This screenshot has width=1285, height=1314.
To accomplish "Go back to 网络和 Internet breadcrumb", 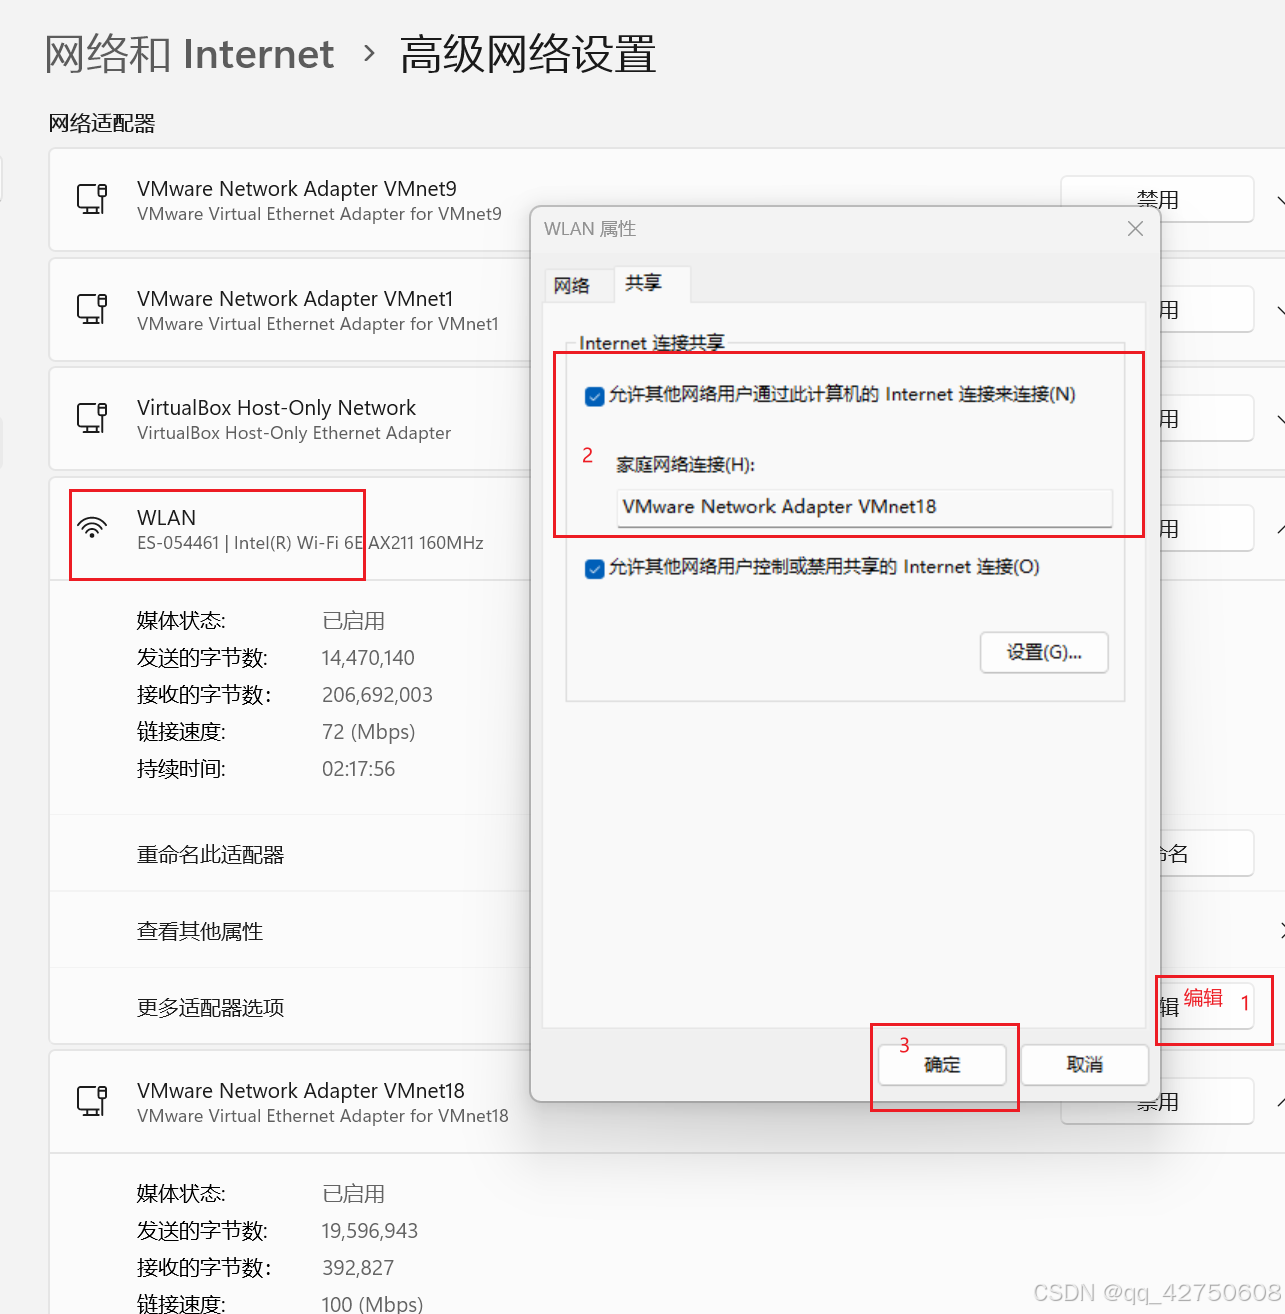I will [189, 54].
